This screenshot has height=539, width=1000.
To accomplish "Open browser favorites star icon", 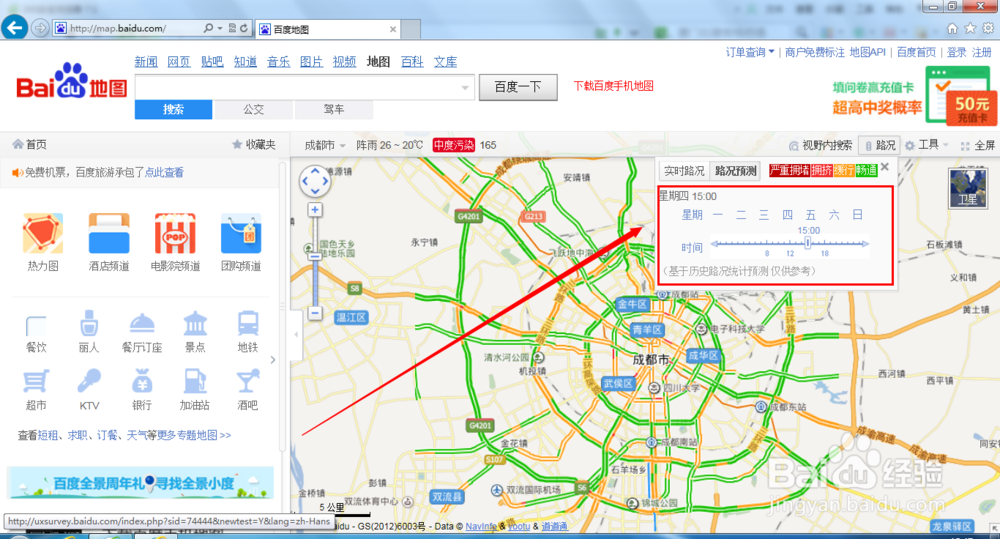I will (970, 28).
